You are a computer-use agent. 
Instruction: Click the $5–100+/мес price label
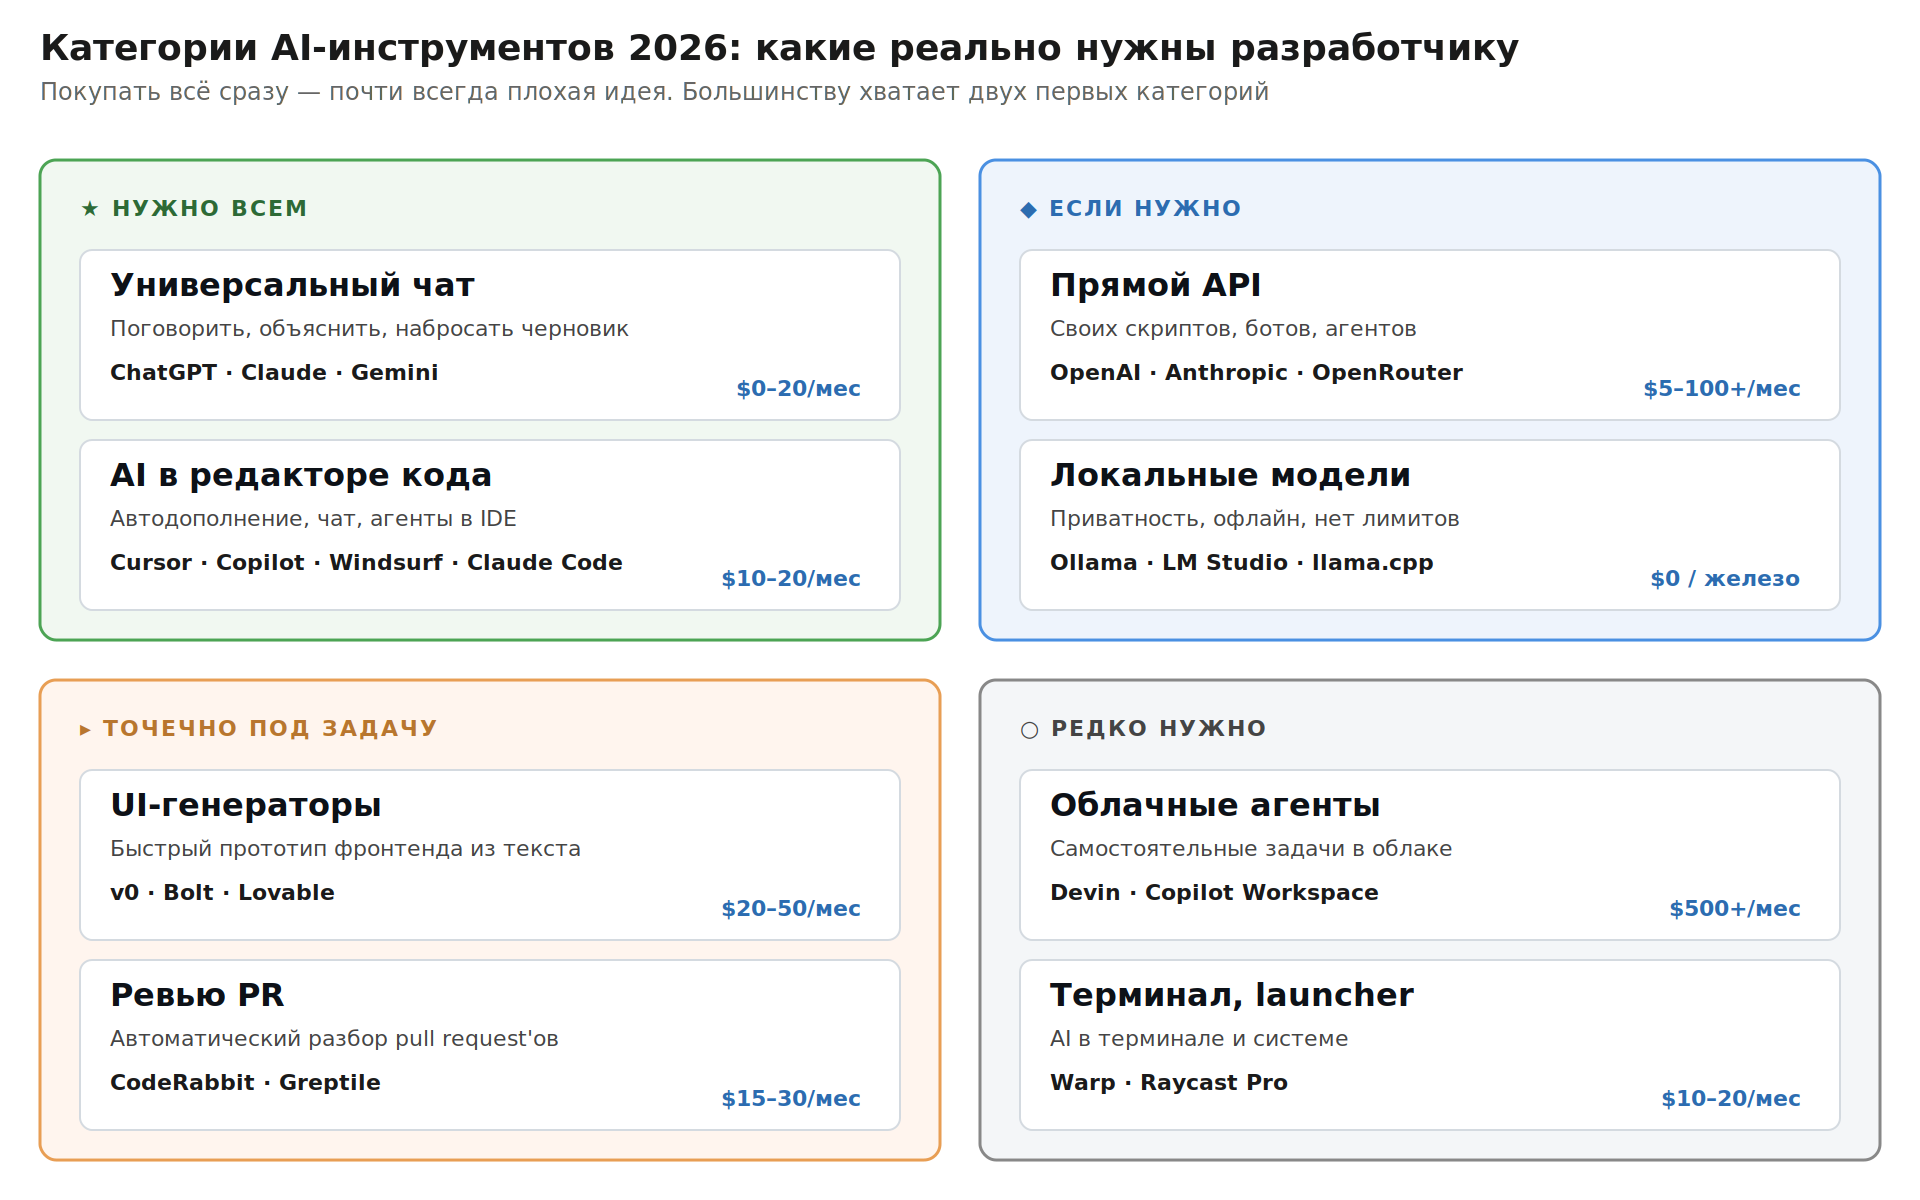pos(1722,388)
